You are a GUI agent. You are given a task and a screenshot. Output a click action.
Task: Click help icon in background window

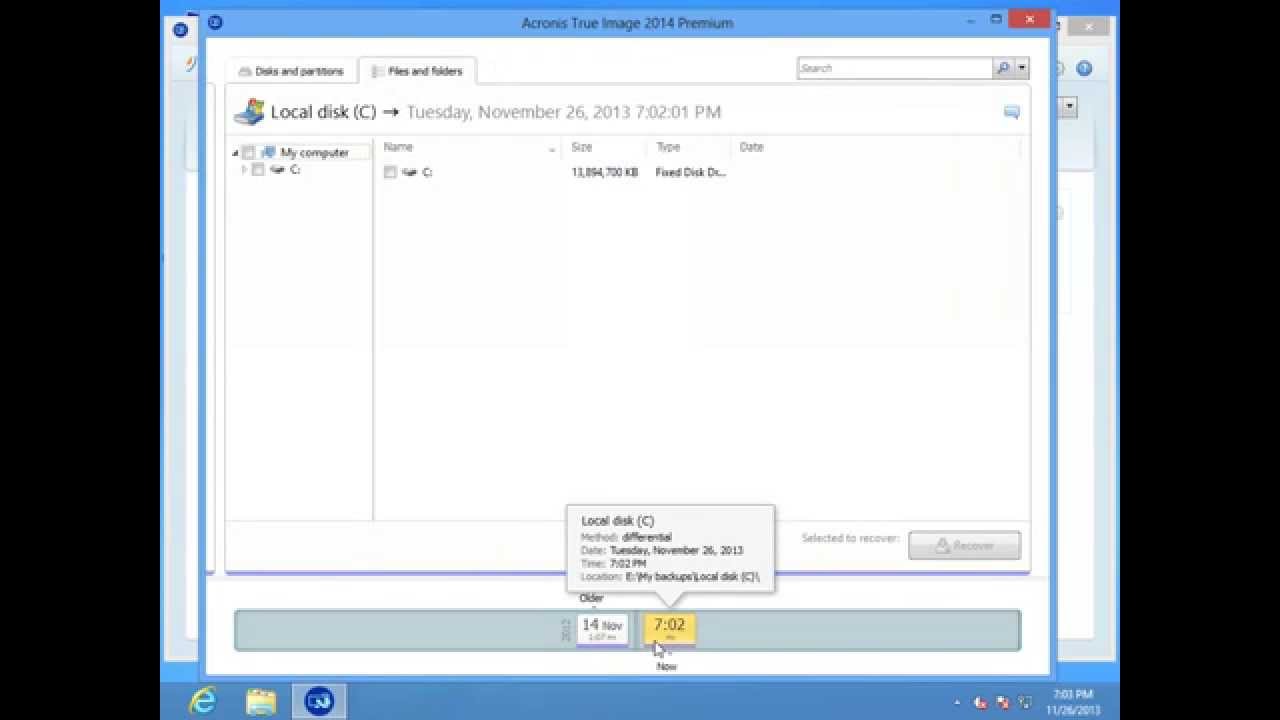click(x=1084, y=68)
